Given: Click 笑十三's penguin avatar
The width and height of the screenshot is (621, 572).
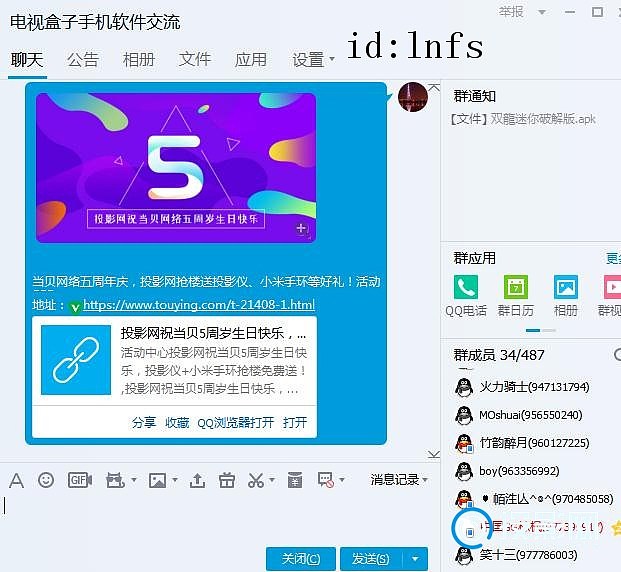Looking at the screenshot, I should click(464, 555).
